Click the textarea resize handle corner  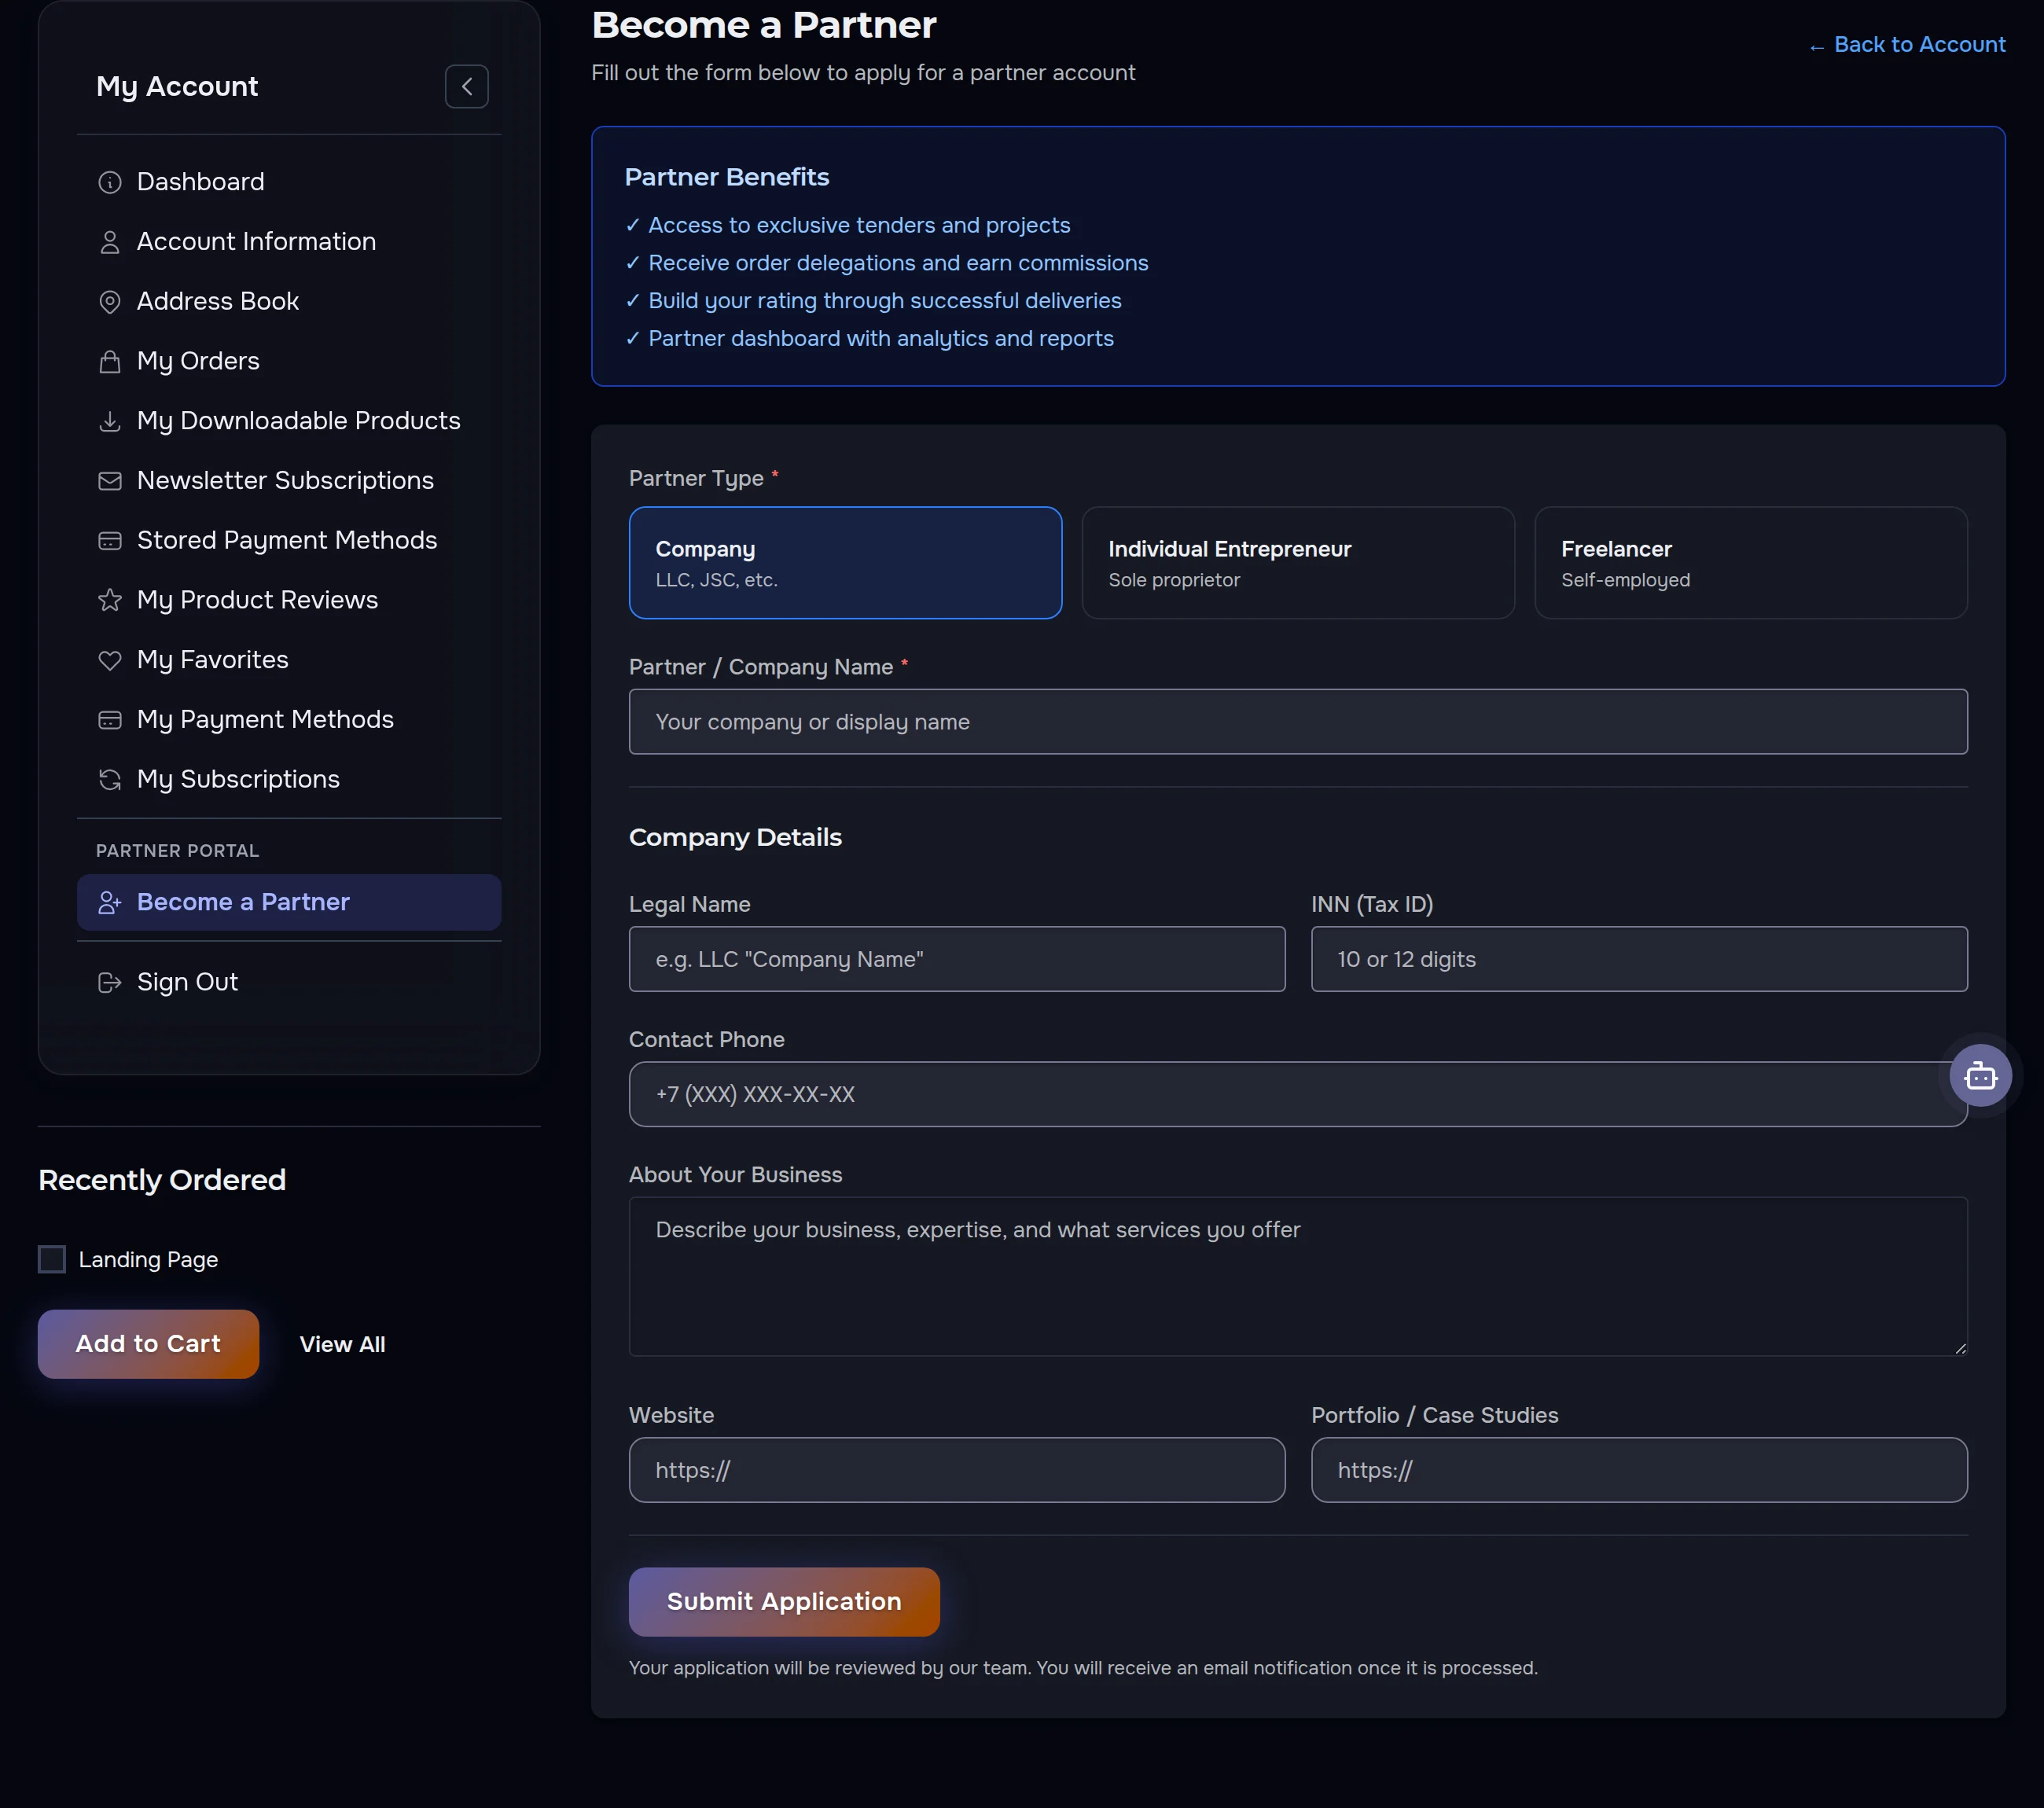(1960, 1348)
